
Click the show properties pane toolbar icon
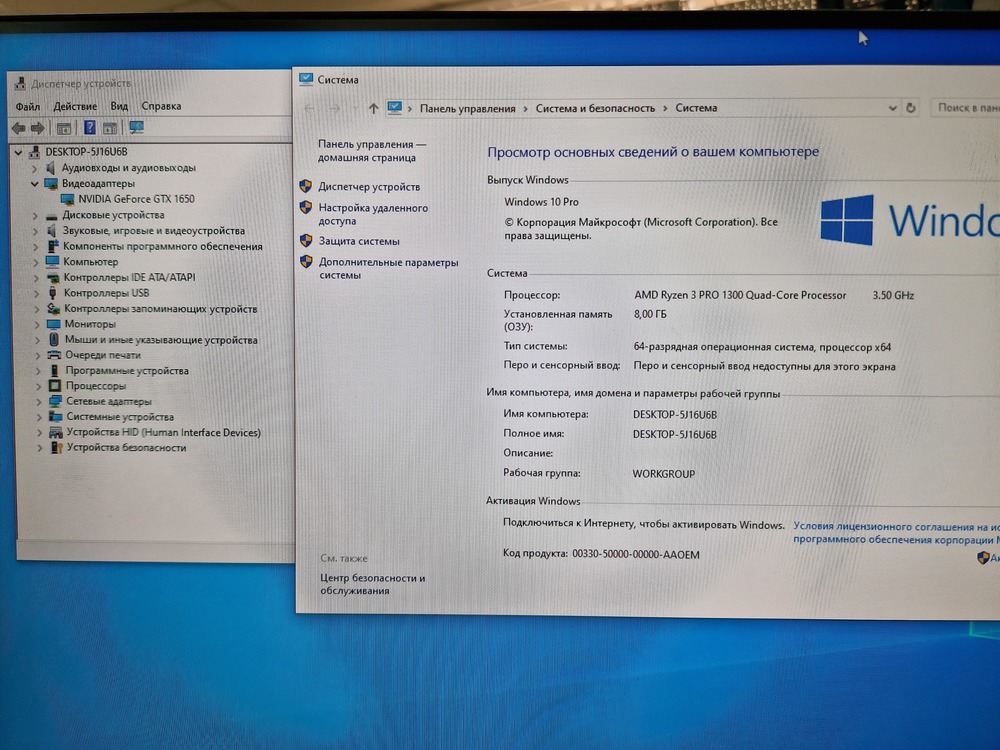(64, 128)
